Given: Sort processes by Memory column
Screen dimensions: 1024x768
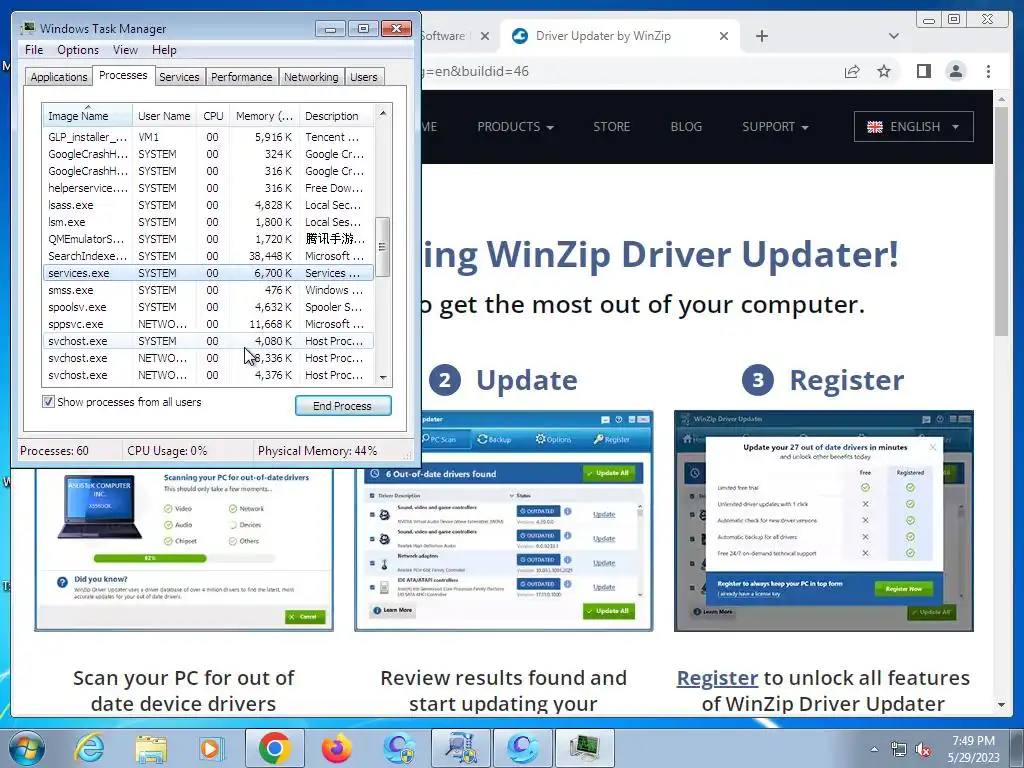Looking at the screenshot, I should (x=264, y=116).
